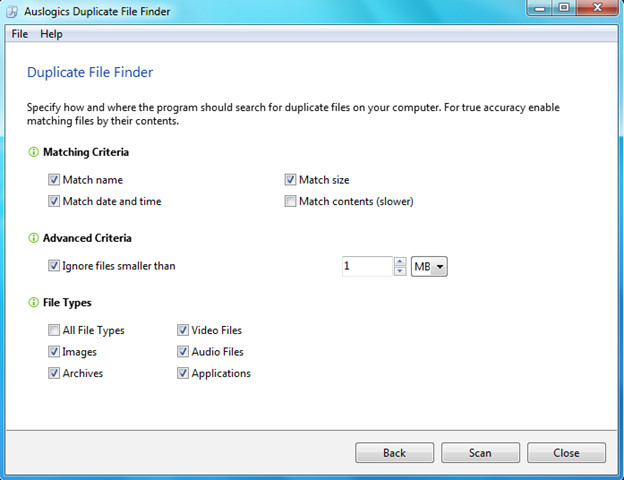This screenshot has height=480, width=624.
Task: Click the Duplicate File Finder heading
Action: coord(90,72)
